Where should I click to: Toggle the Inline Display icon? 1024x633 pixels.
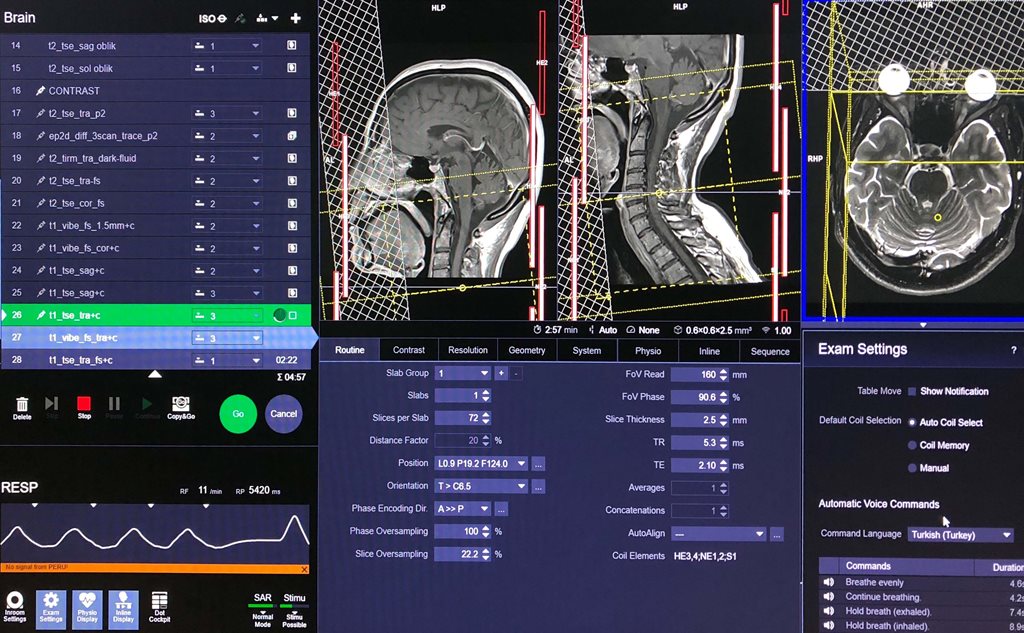point(123,604)
